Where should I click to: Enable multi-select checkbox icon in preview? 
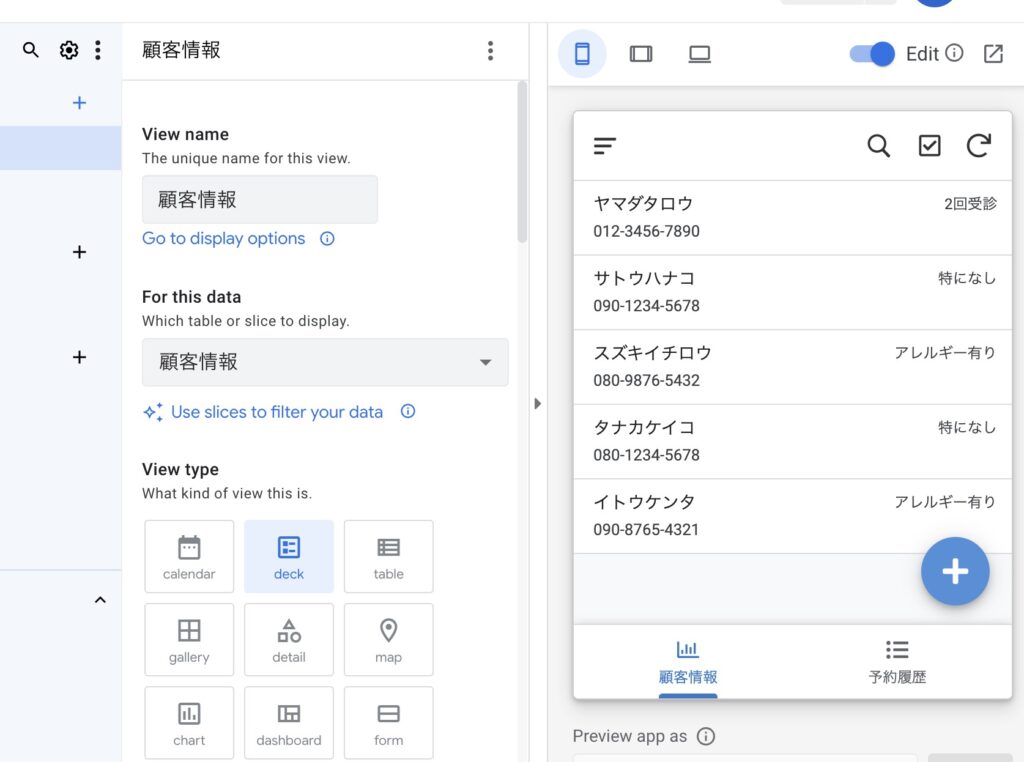(x=929, y=146)
